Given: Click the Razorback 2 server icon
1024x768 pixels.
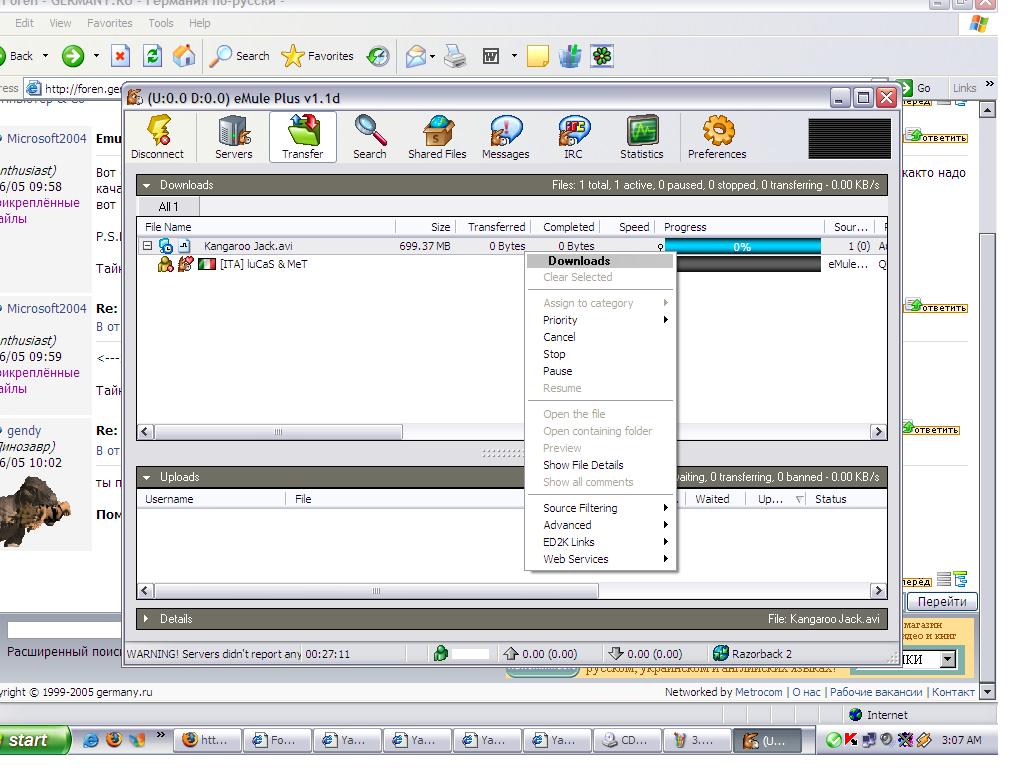Looking at the screenshot, I should [720, 653].
